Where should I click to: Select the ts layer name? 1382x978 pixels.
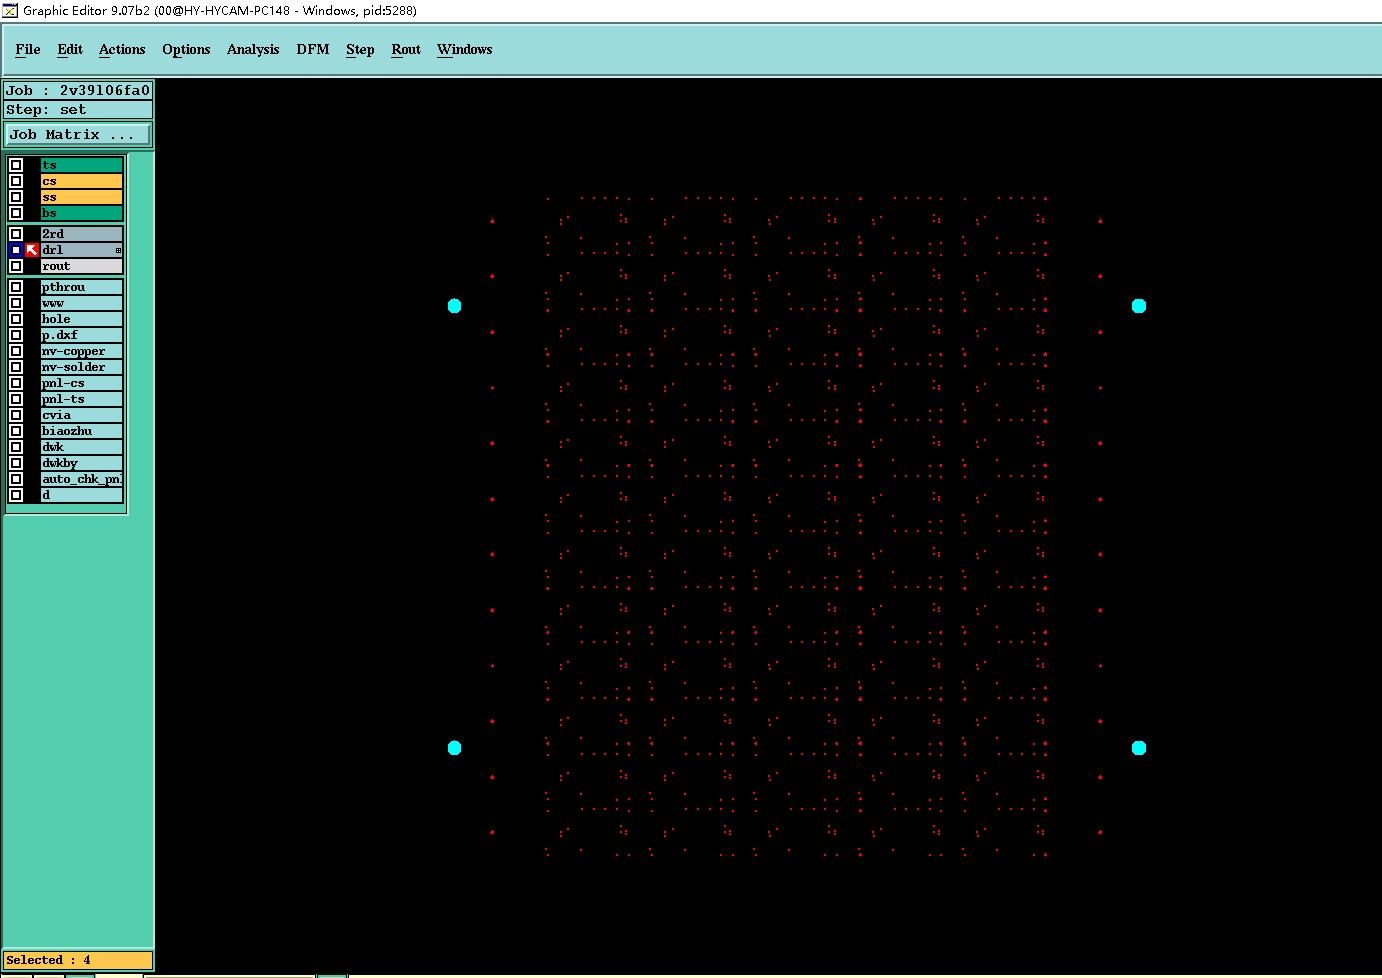[82, 165]
